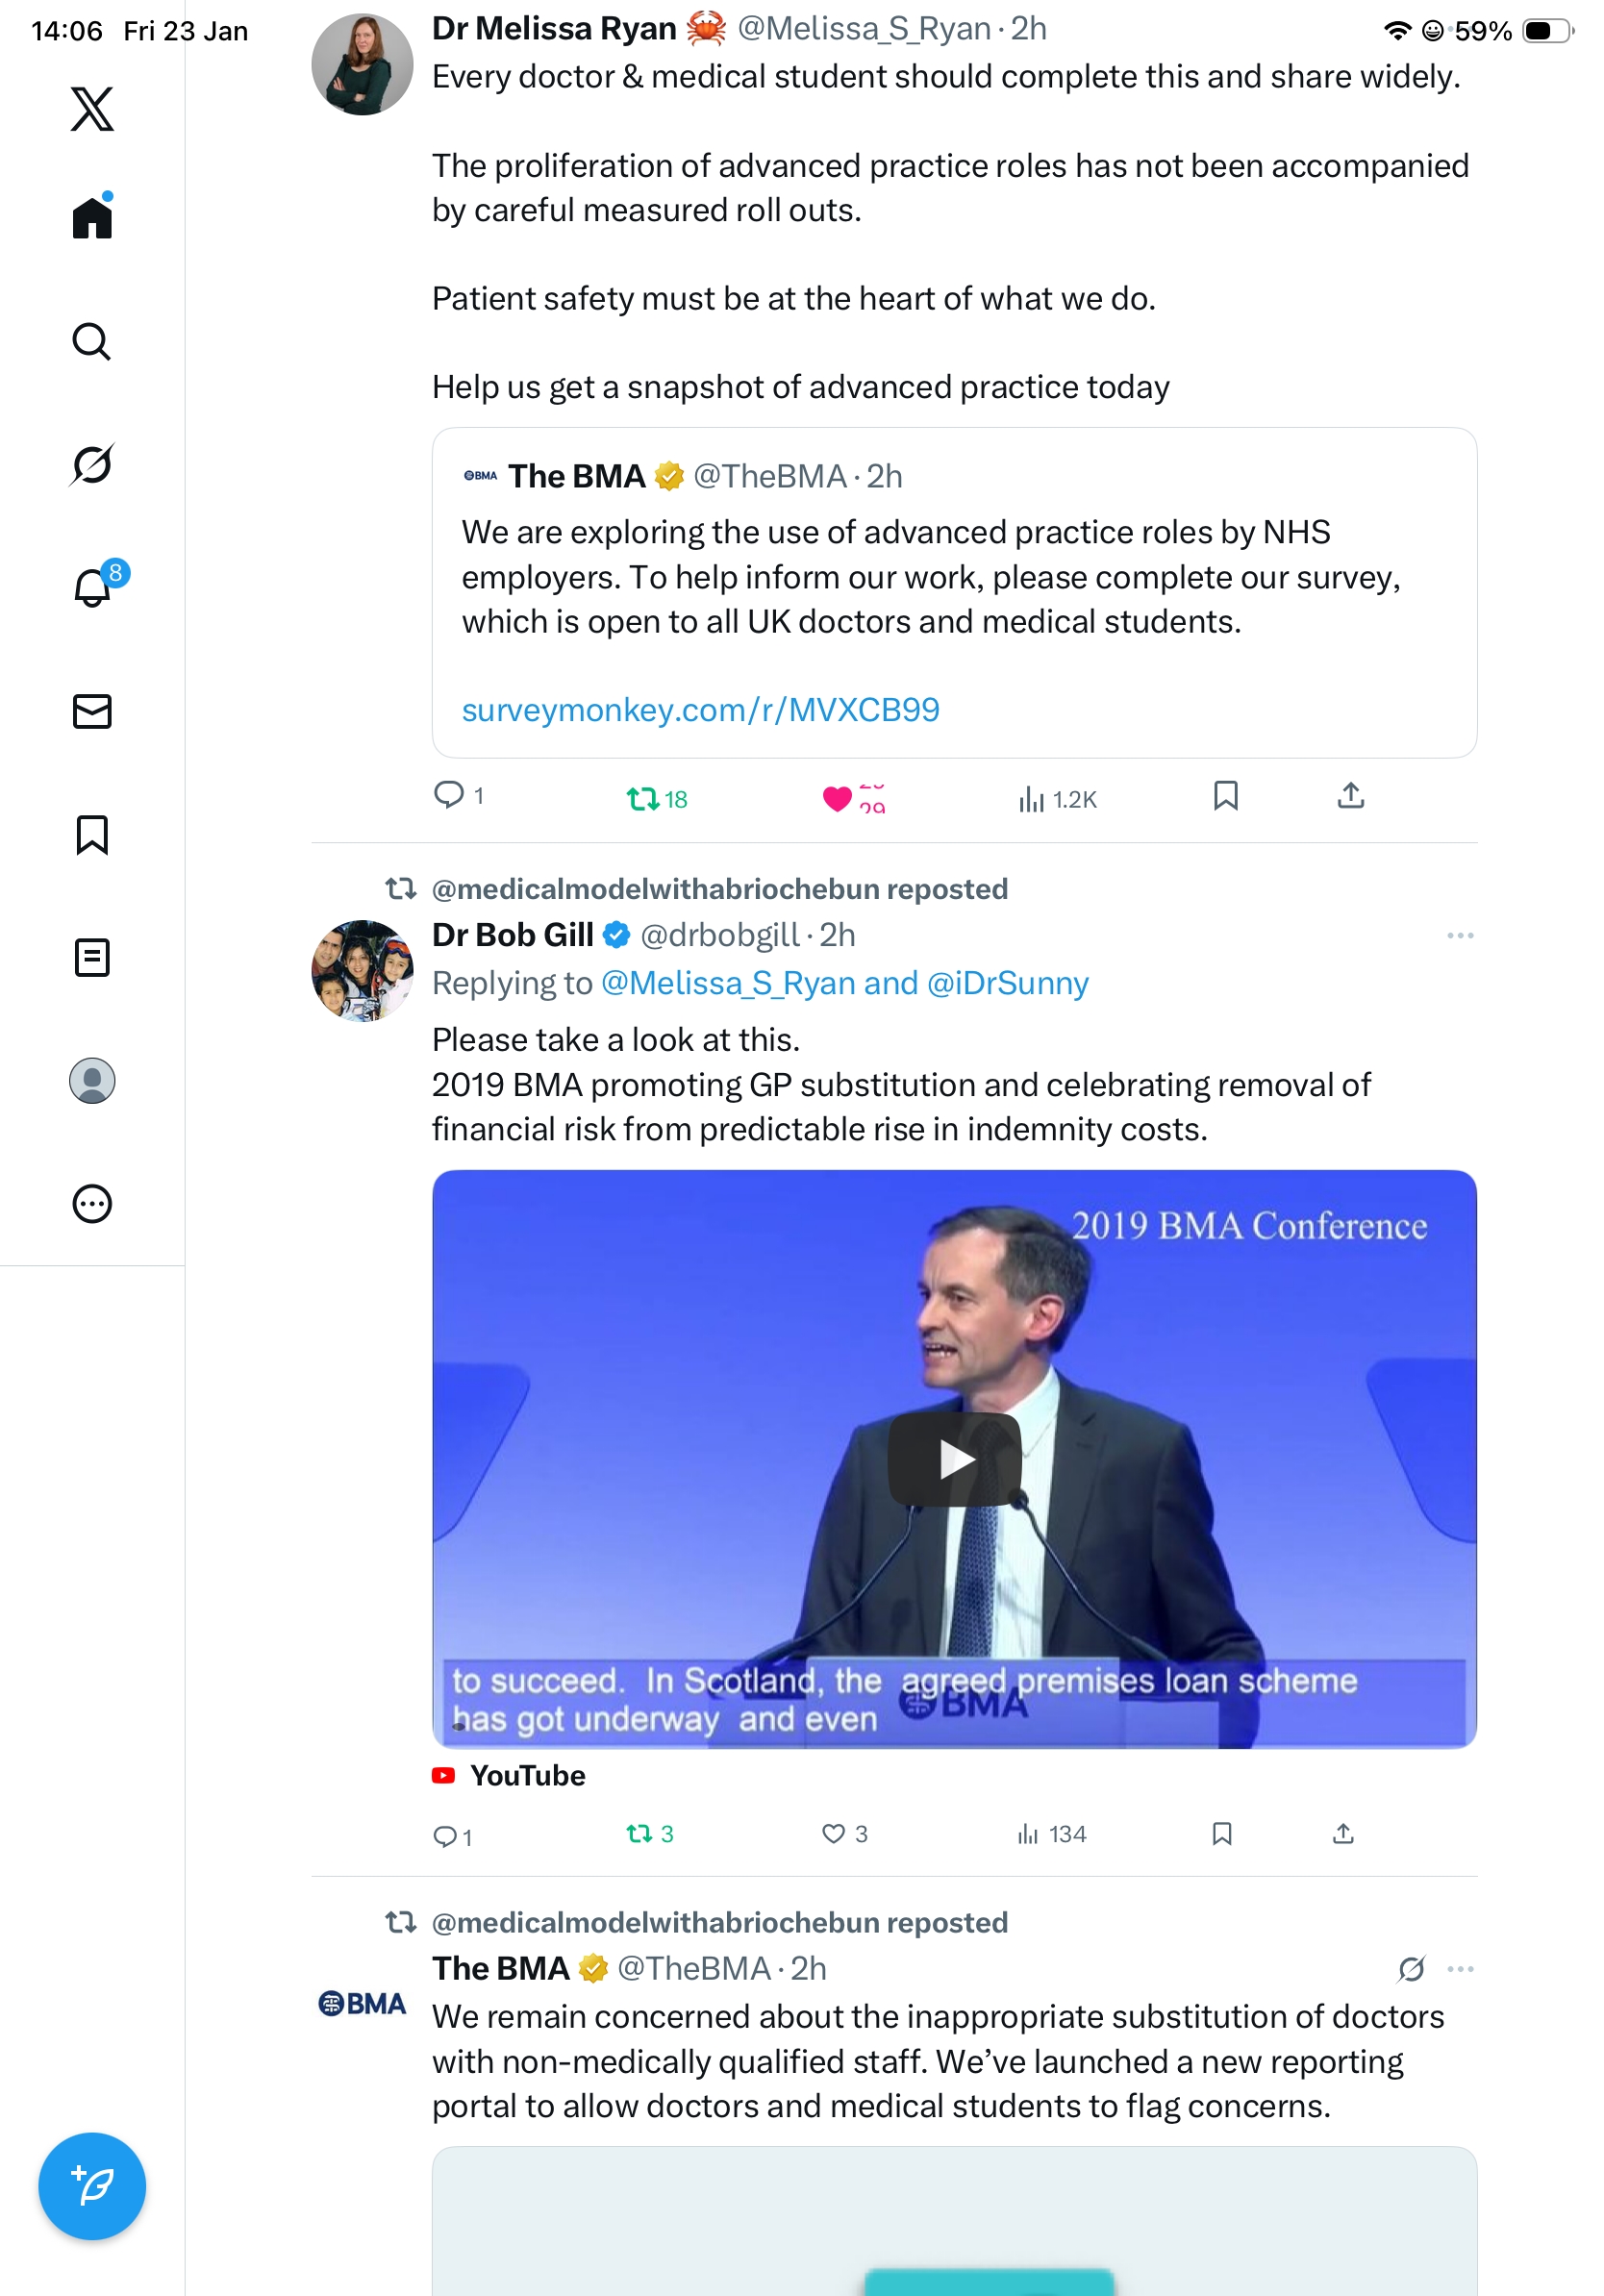
Task: Open more options on Dr Bob Gill's post
Action: click(1459, 935)
